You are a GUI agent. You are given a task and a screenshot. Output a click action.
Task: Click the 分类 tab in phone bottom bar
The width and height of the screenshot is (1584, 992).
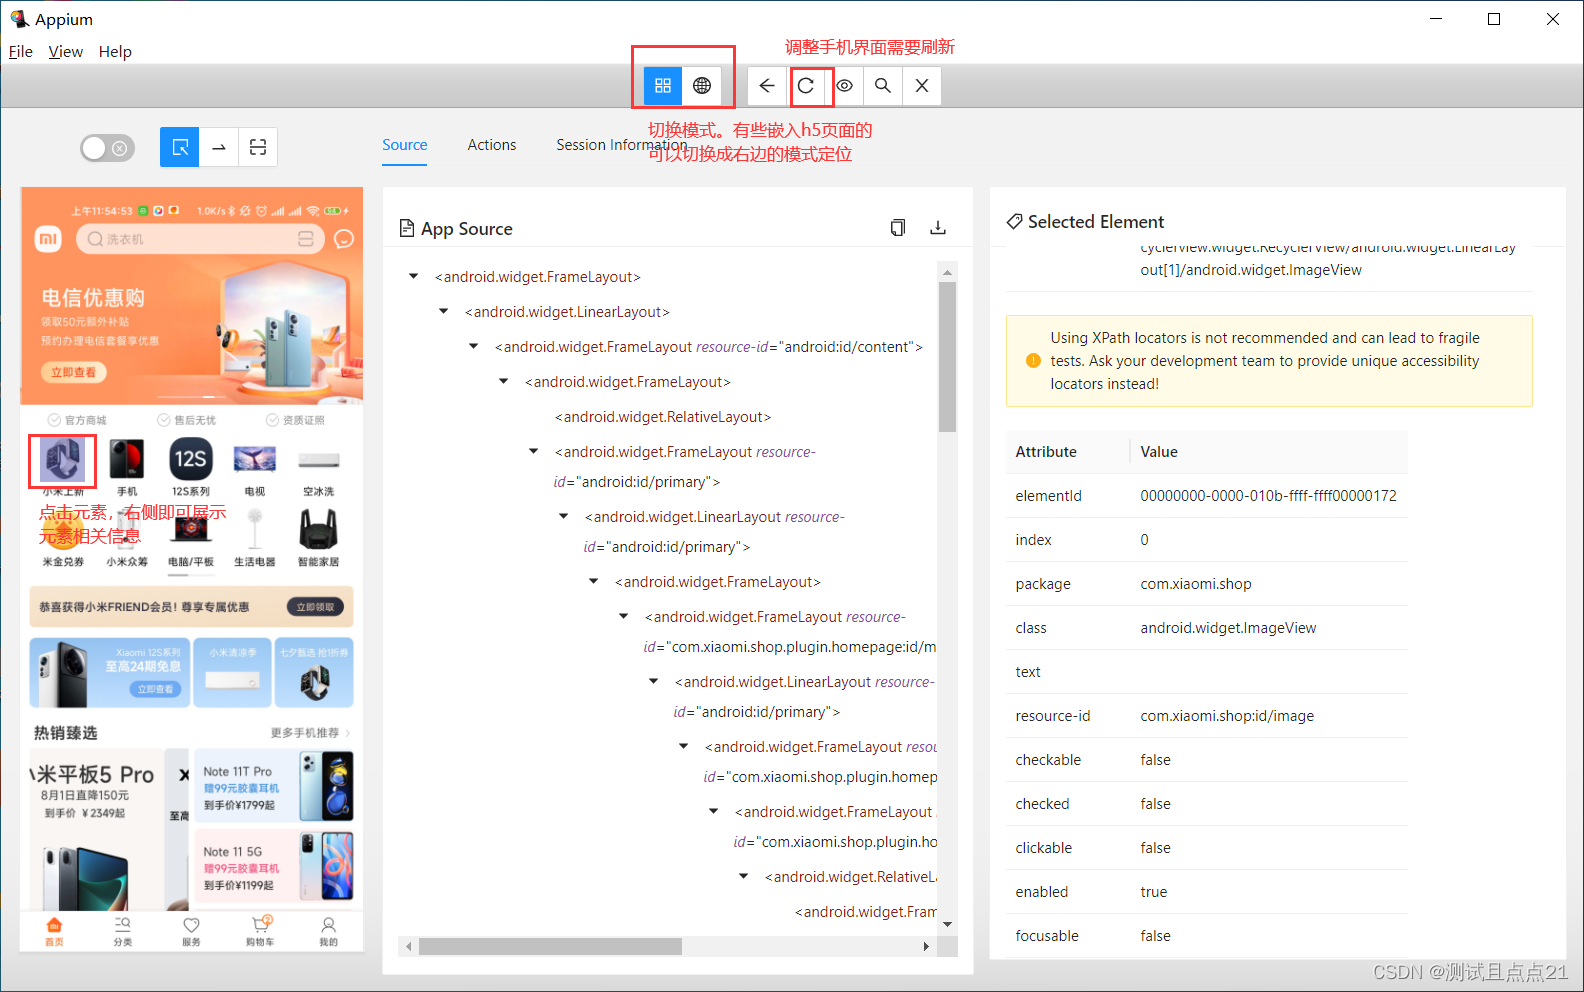pyautogui.click(x=122, y=931)
